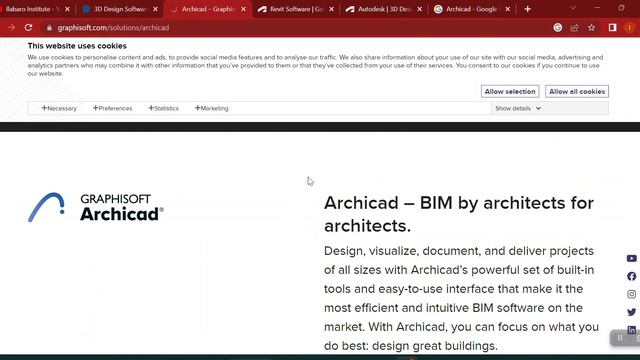Click the graphisoft.com address bar
Image resolution: width=640 pixels, height=360 pixels.
(294, 28)
